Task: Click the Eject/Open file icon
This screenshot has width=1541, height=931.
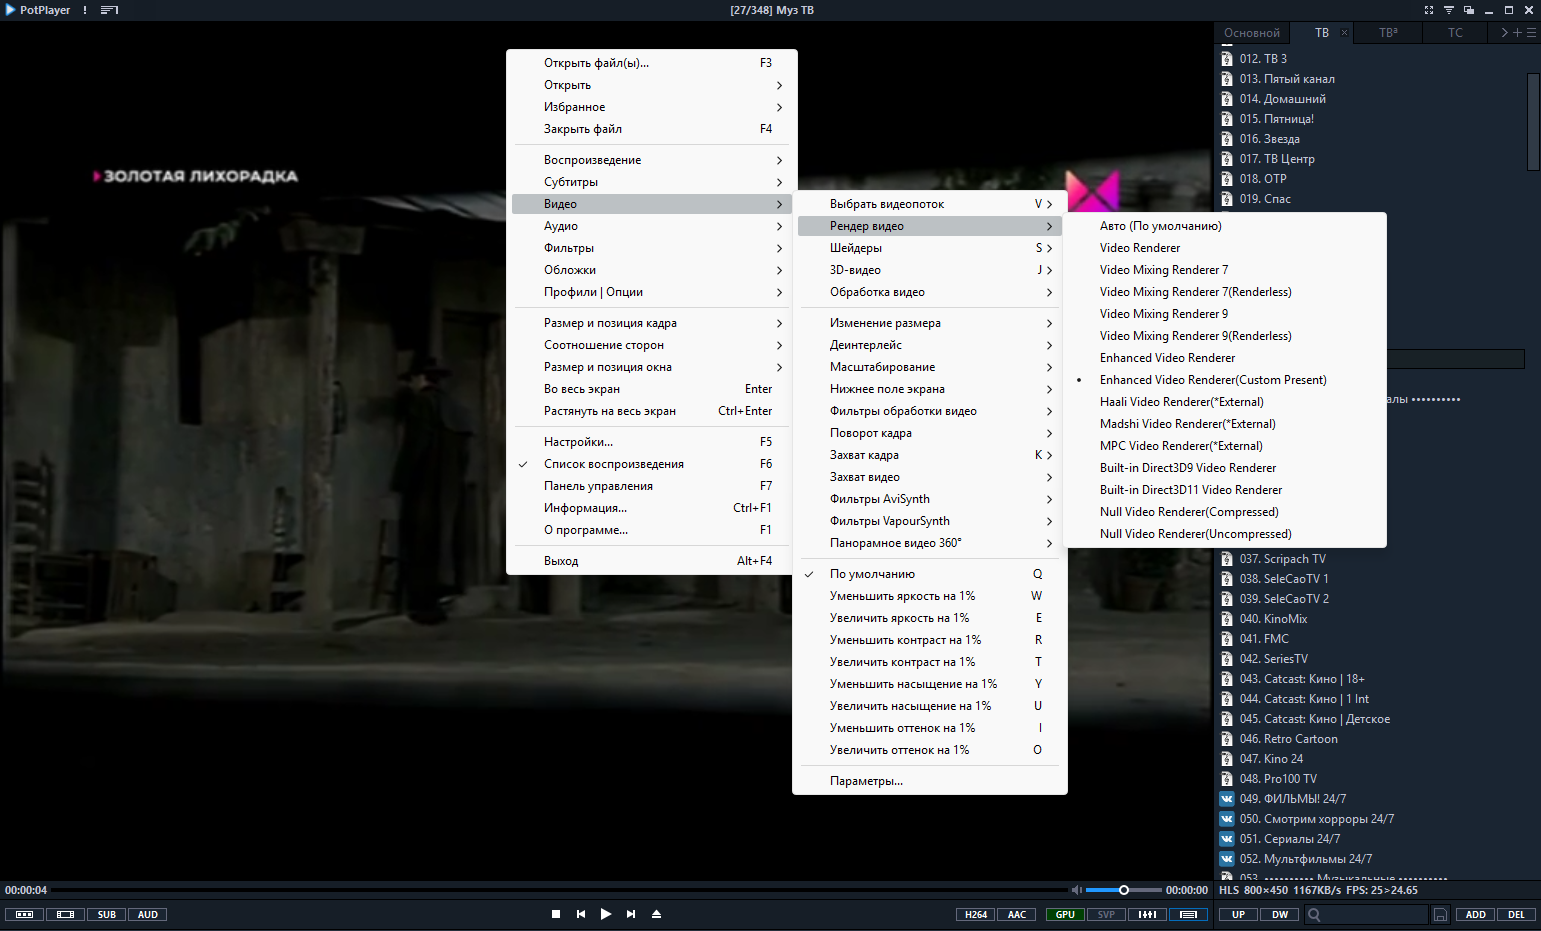Action: click(x=657, y=914)
